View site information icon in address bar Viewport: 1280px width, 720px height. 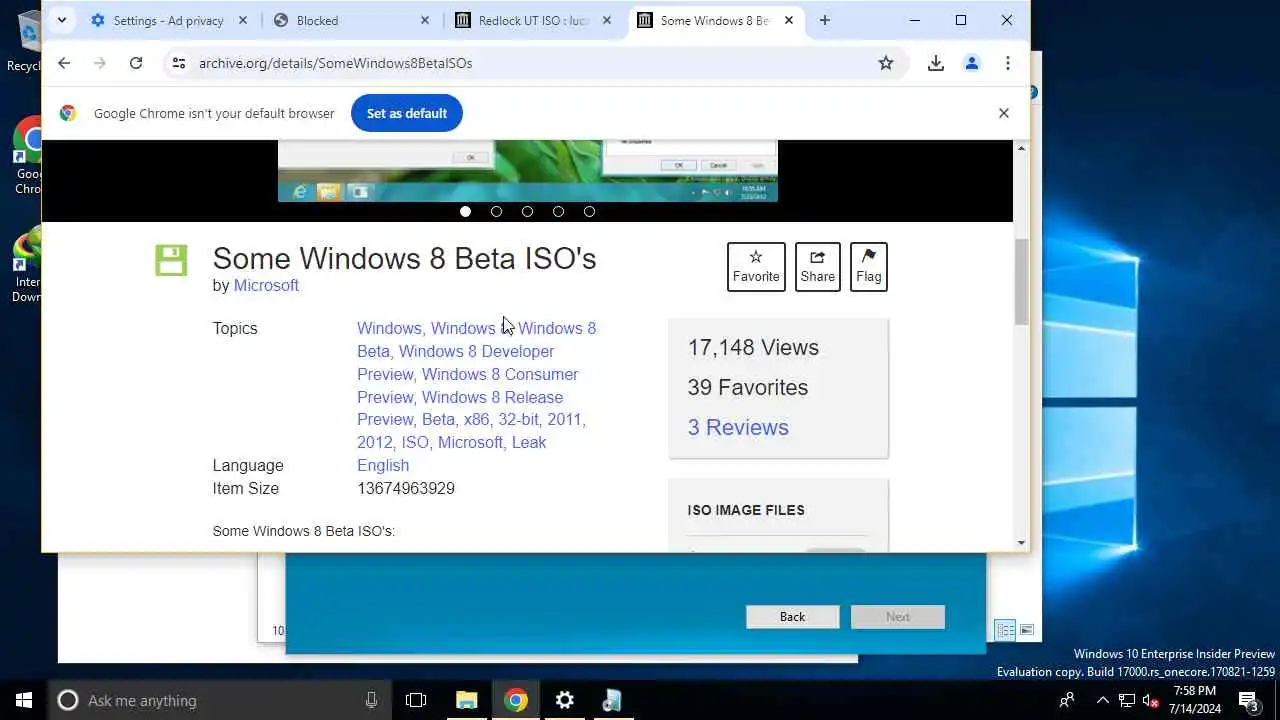179,63
